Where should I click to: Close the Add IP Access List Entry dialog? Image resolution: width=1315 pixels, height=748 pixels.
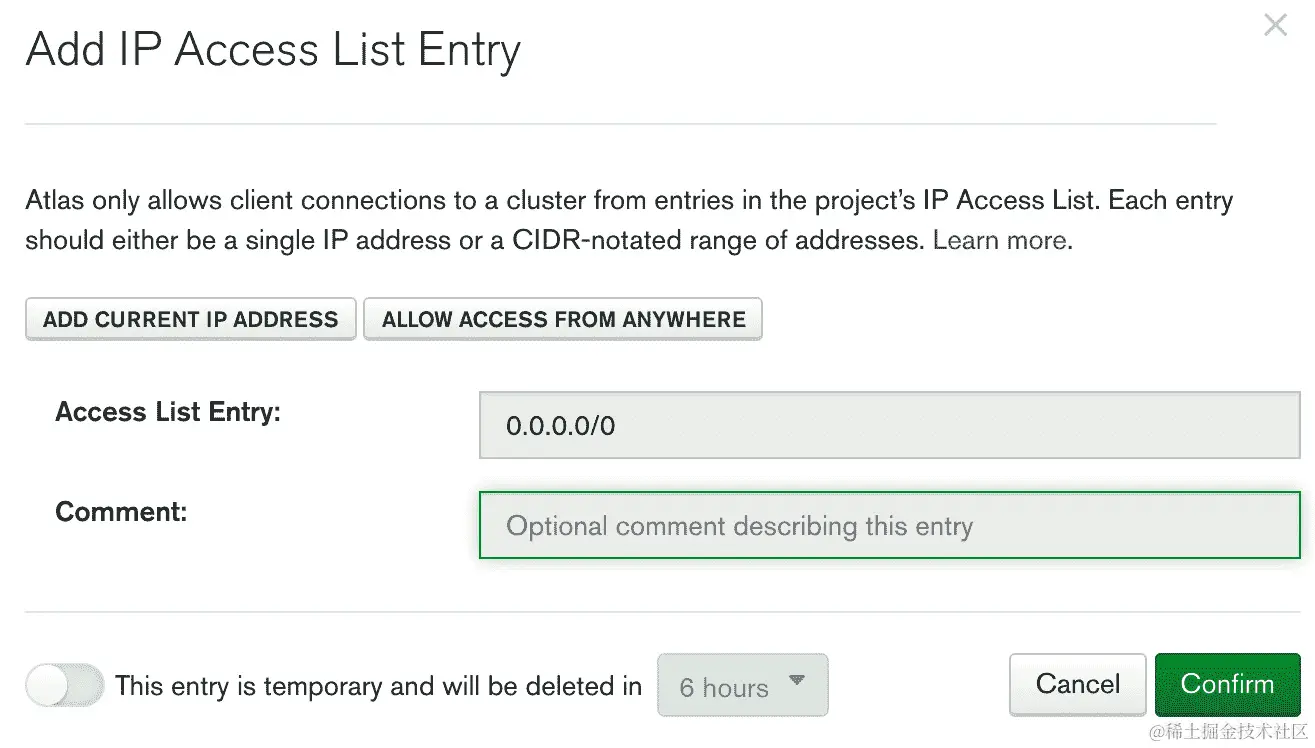[x=1275, y=25]
